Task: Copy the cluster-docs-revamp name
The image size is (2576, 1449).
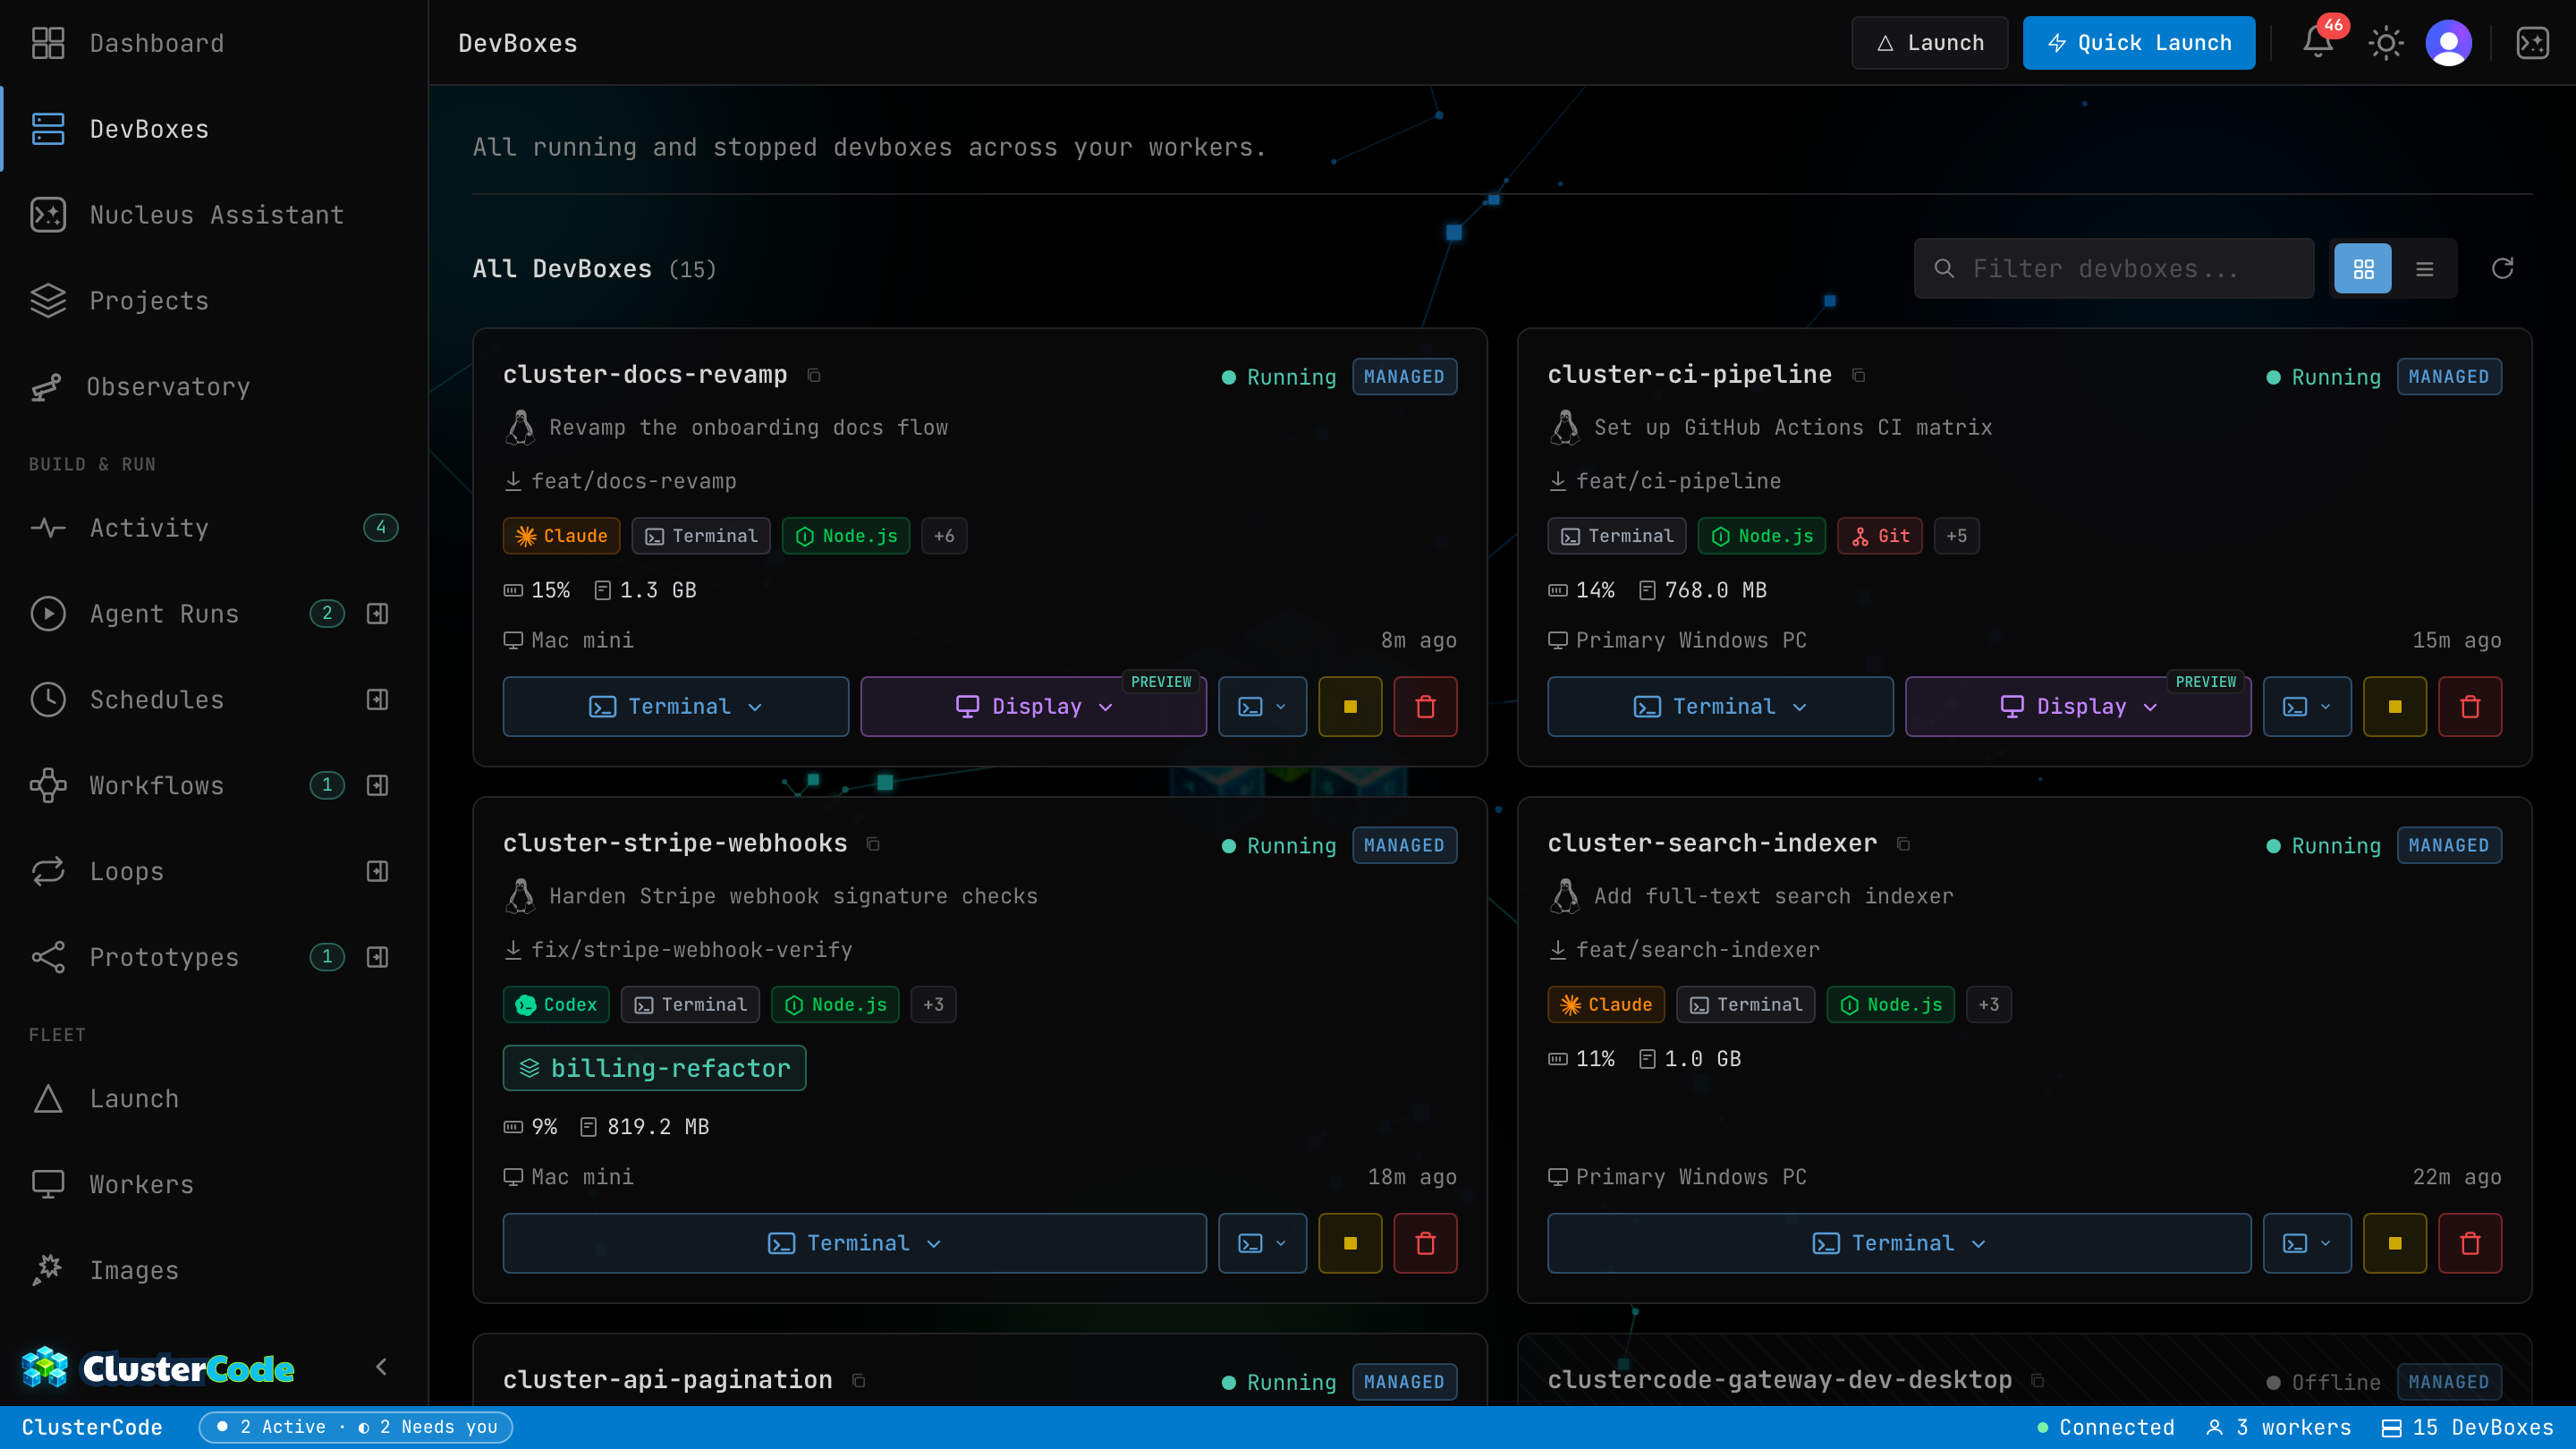Action: click(814, 375)
